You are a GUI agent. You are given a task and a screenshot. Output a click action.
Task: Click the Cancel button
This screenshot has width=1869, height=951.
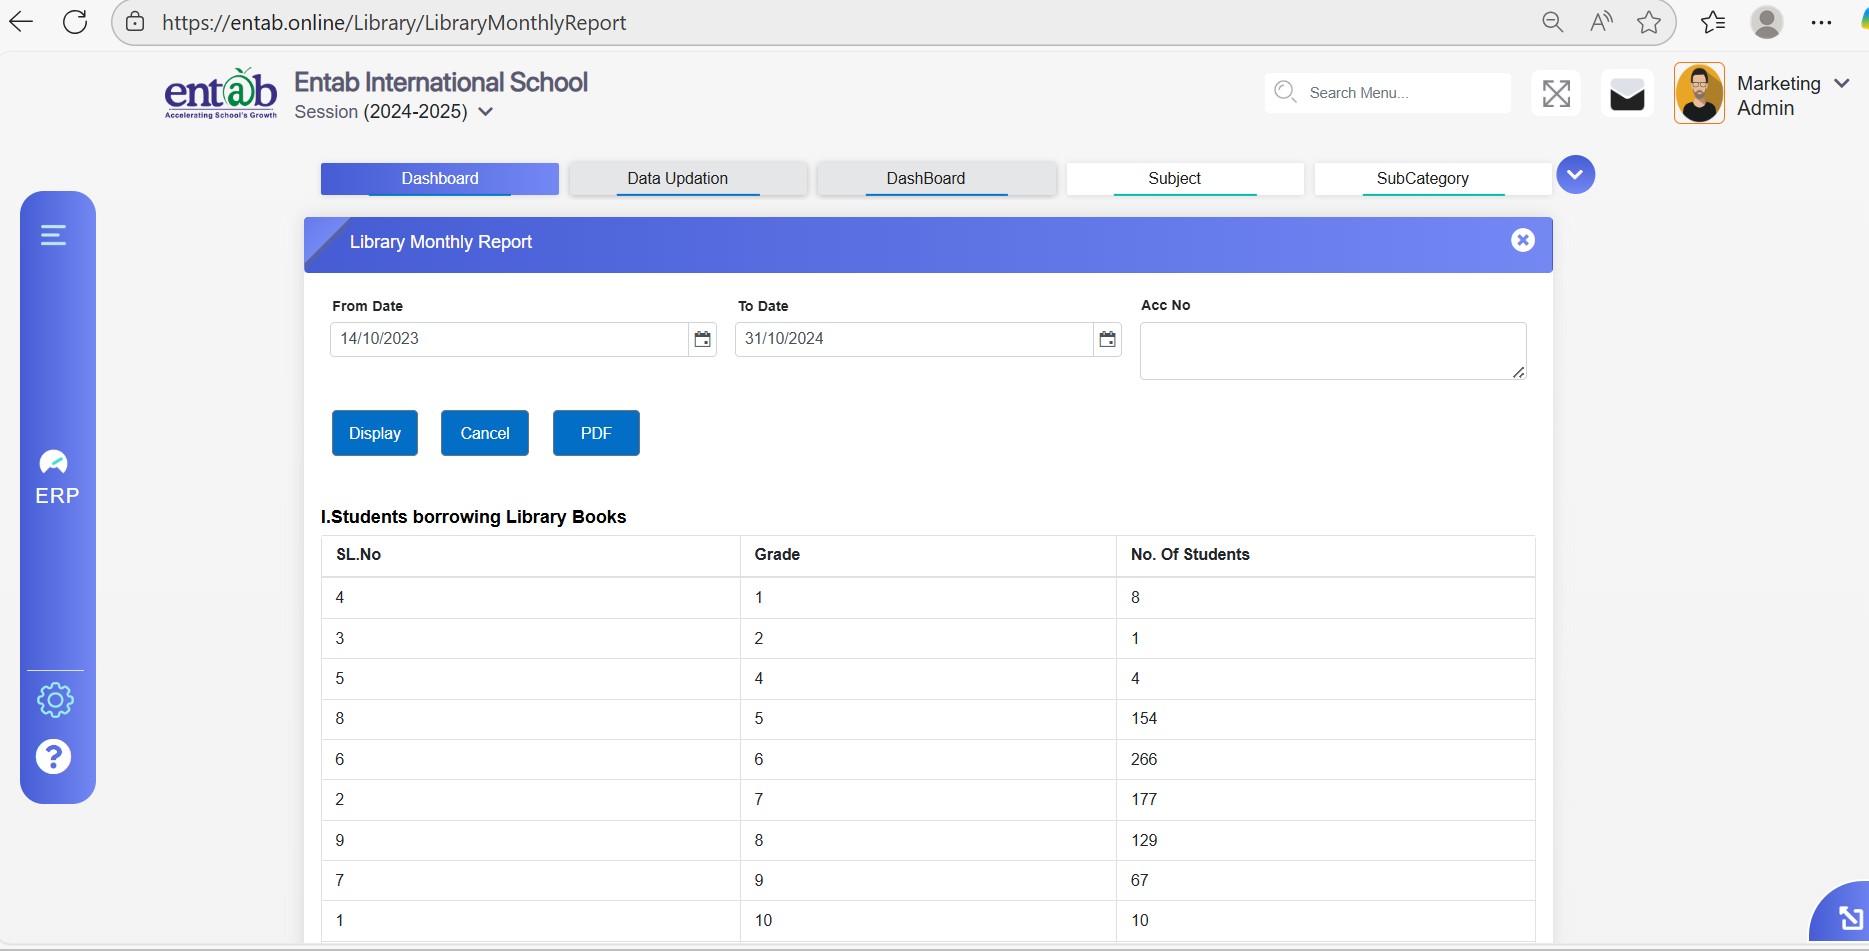(x=484, y=433)
